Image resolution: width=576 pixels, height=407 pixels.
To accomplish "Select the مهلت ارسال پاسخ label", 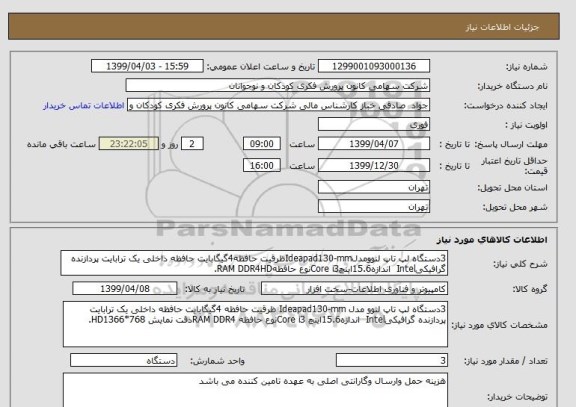I will tap(511, 144).
